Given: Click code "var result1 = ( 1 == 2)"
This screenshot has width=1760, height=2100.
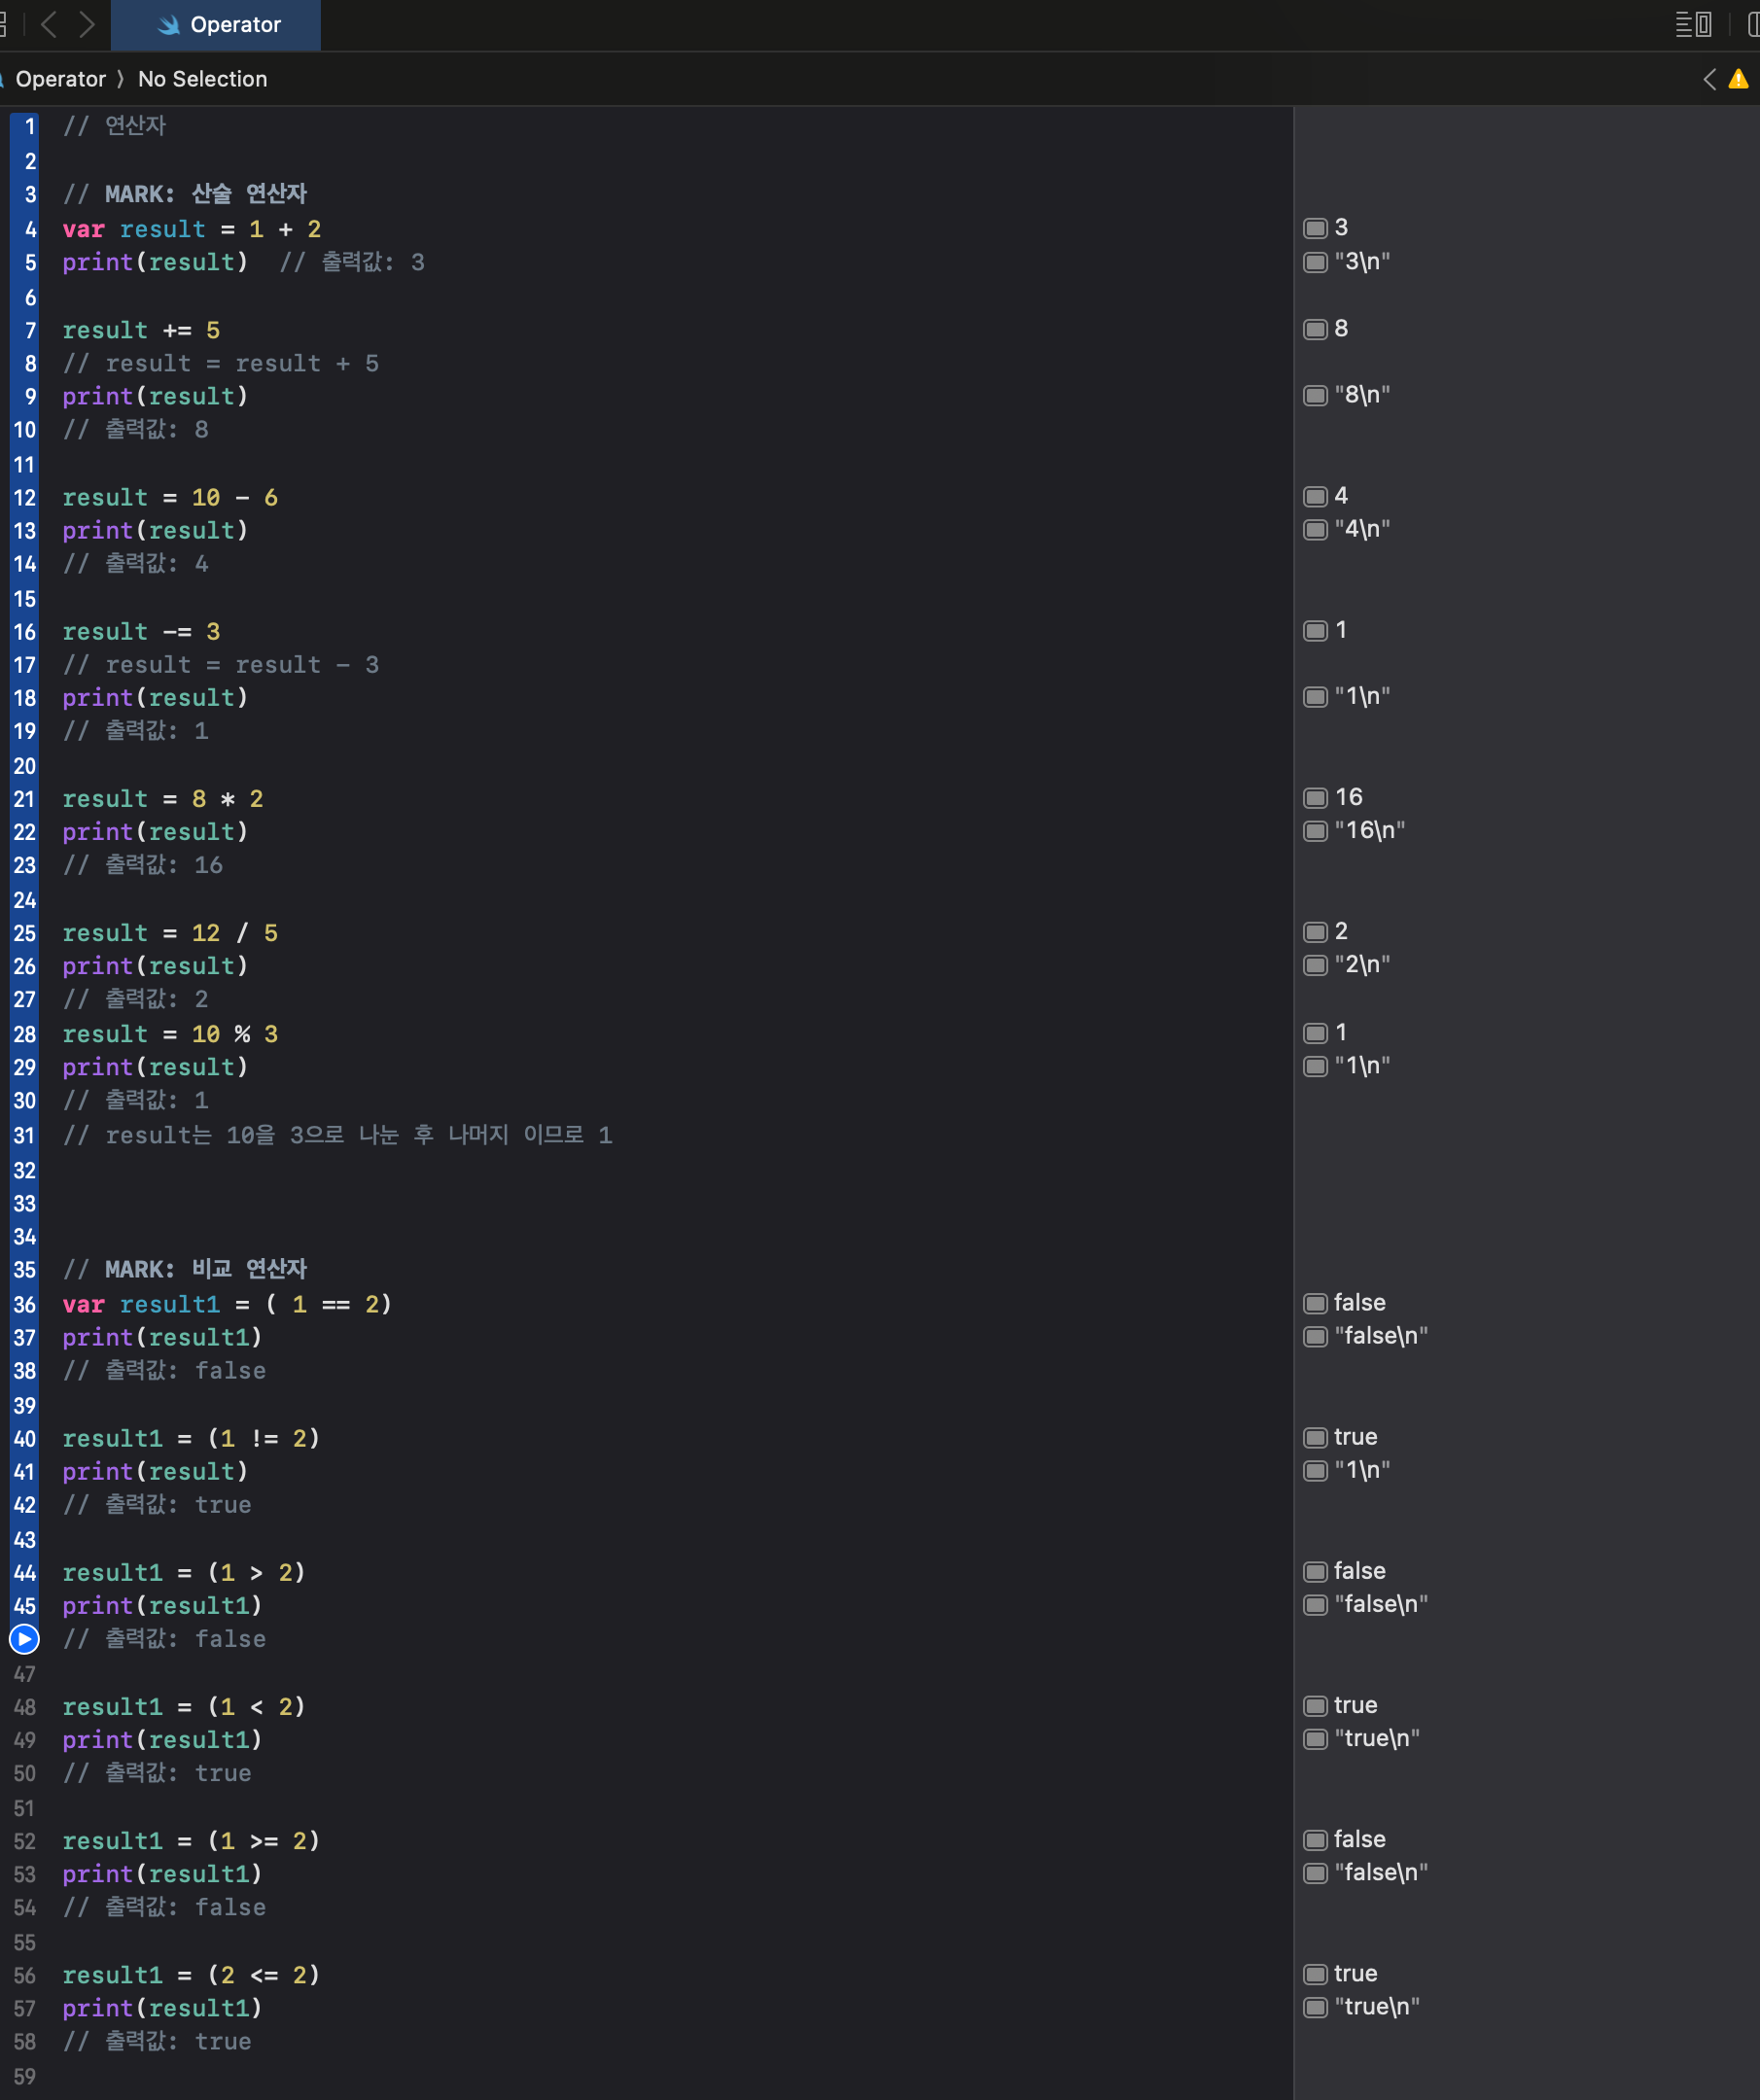Looking at the screenshot, I should point(227,1305).
